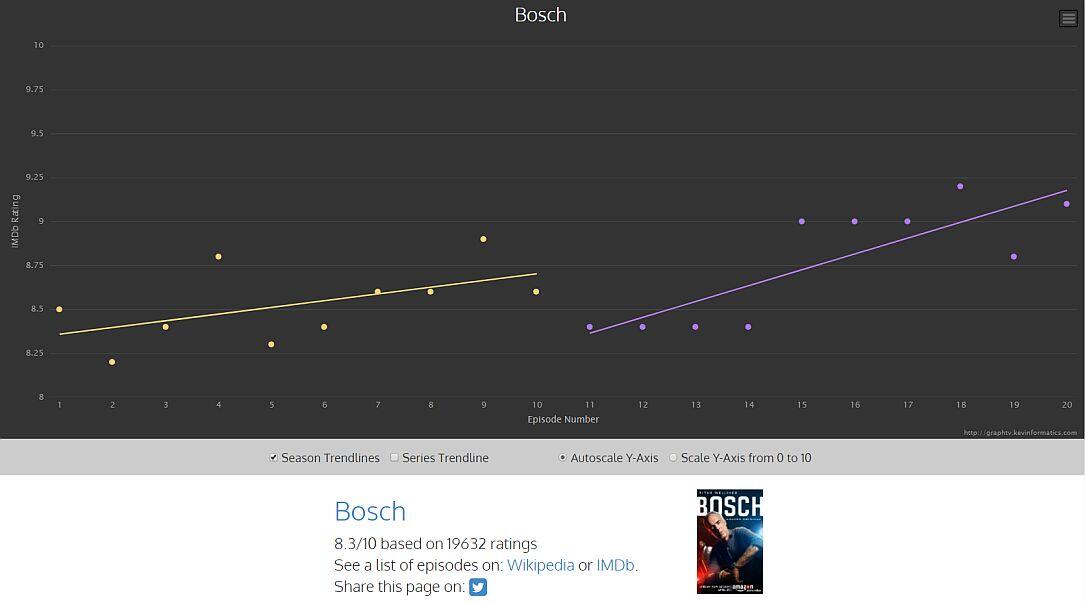Select Scale Y-Axis from 0 to 10
This screenshot has height=603, width=1085.
pyautogui.click(x=673, y=458)
